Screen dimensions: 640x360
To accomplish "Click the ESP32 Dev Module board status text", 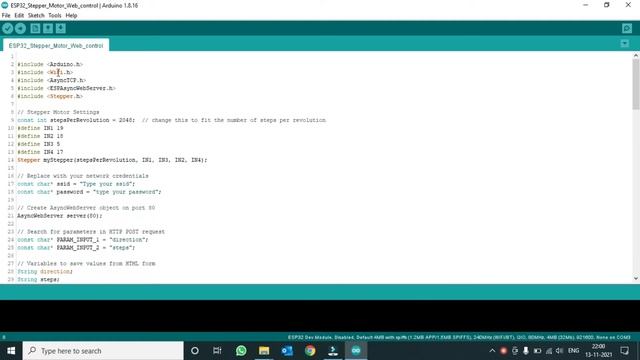I will click(x=459, y=338).
